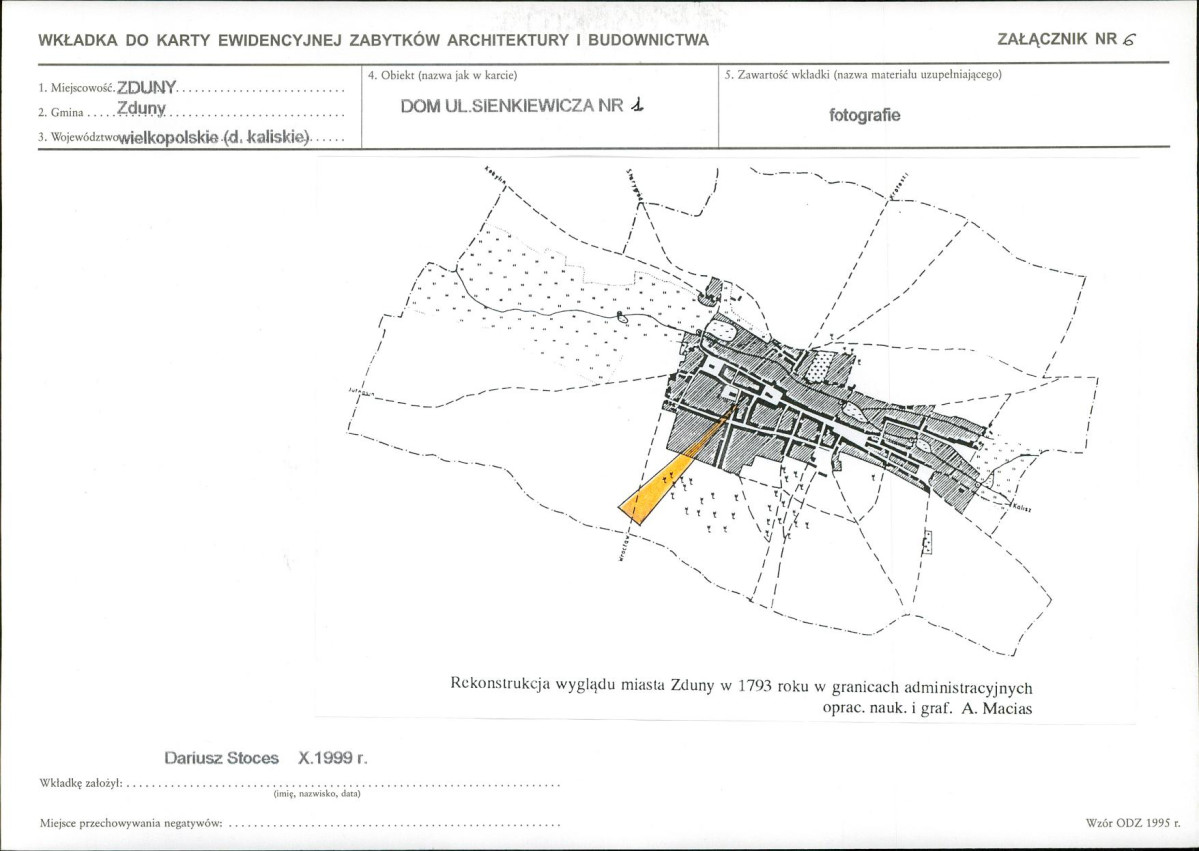Click the '5. Zawartość wkładki' column label

click(x=863, y=75)
